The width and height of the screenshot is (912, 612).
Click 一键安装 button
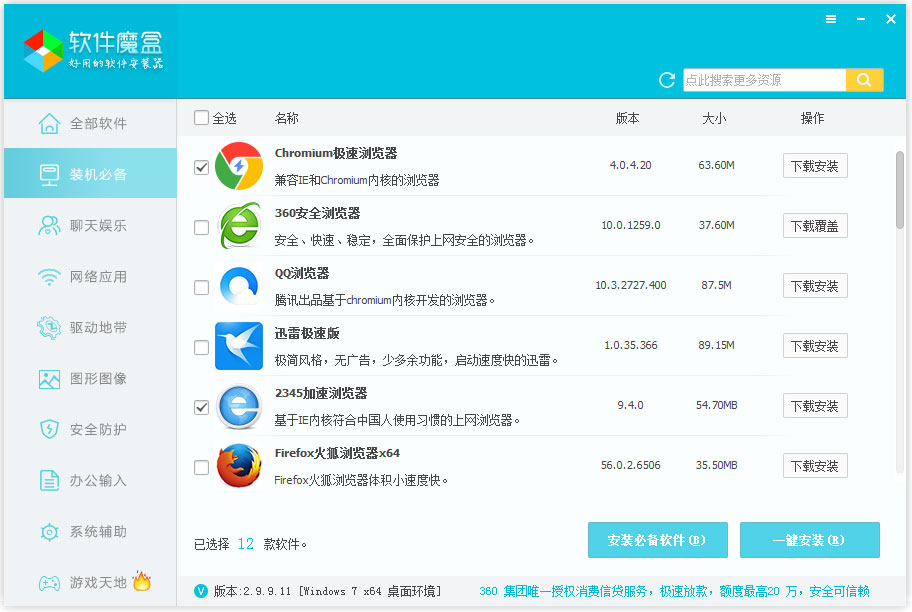pyautogui.click(x=809, y=539)
